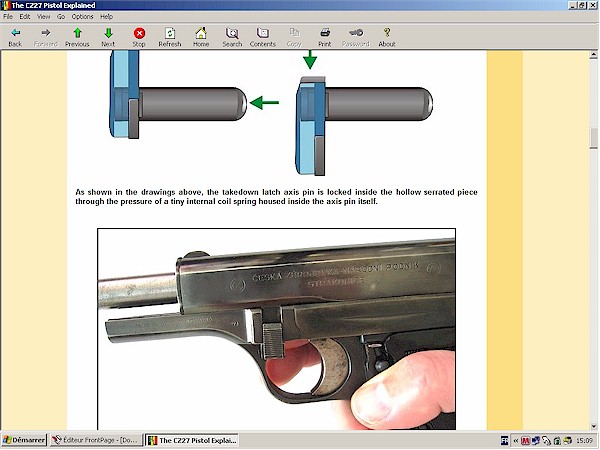Expand hidden system tray icons
The width and height of the screenshot is (600, 450).
515,440
